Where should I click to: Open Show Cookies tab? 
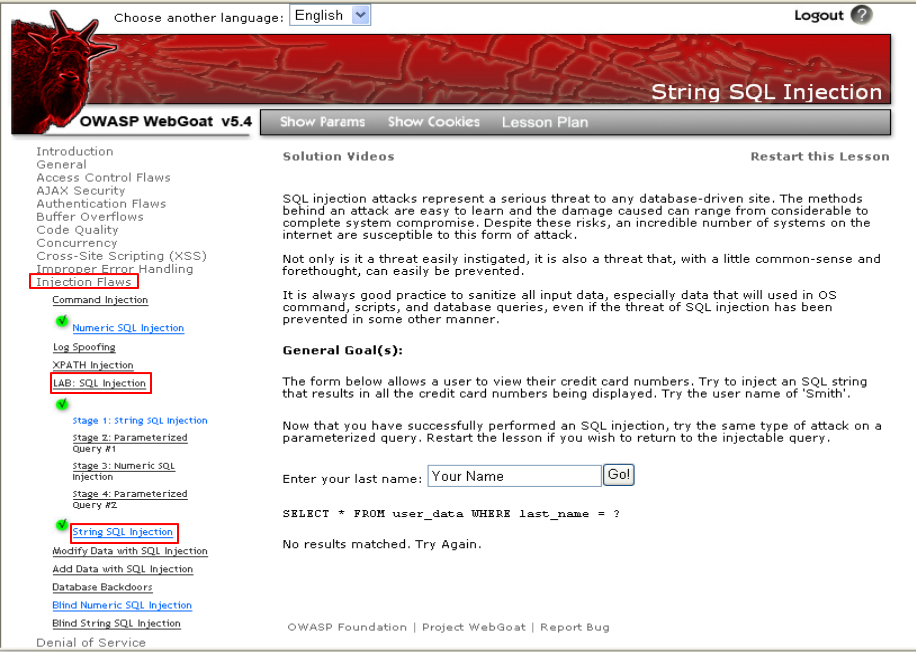click(433, 122)
